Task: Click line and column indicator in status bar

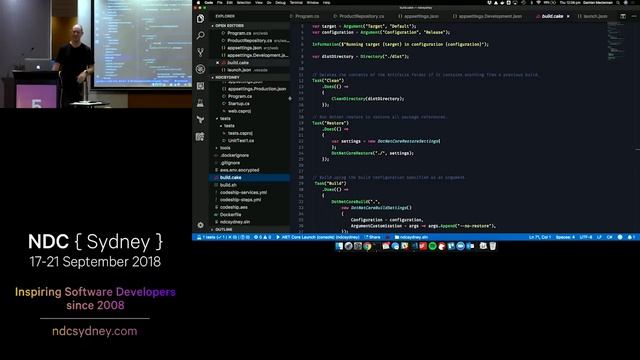Action: tap(540, 237)
